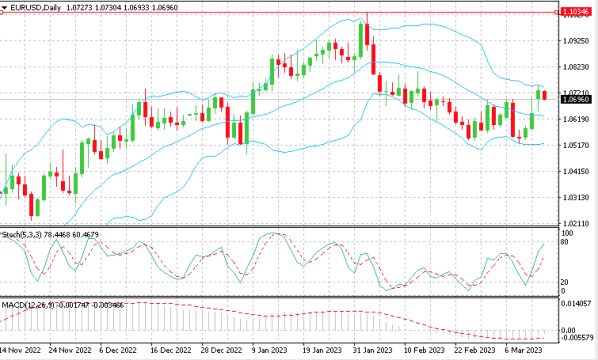Click the tall green candle at chart peak
598x360 pixels.
(360, 39)
